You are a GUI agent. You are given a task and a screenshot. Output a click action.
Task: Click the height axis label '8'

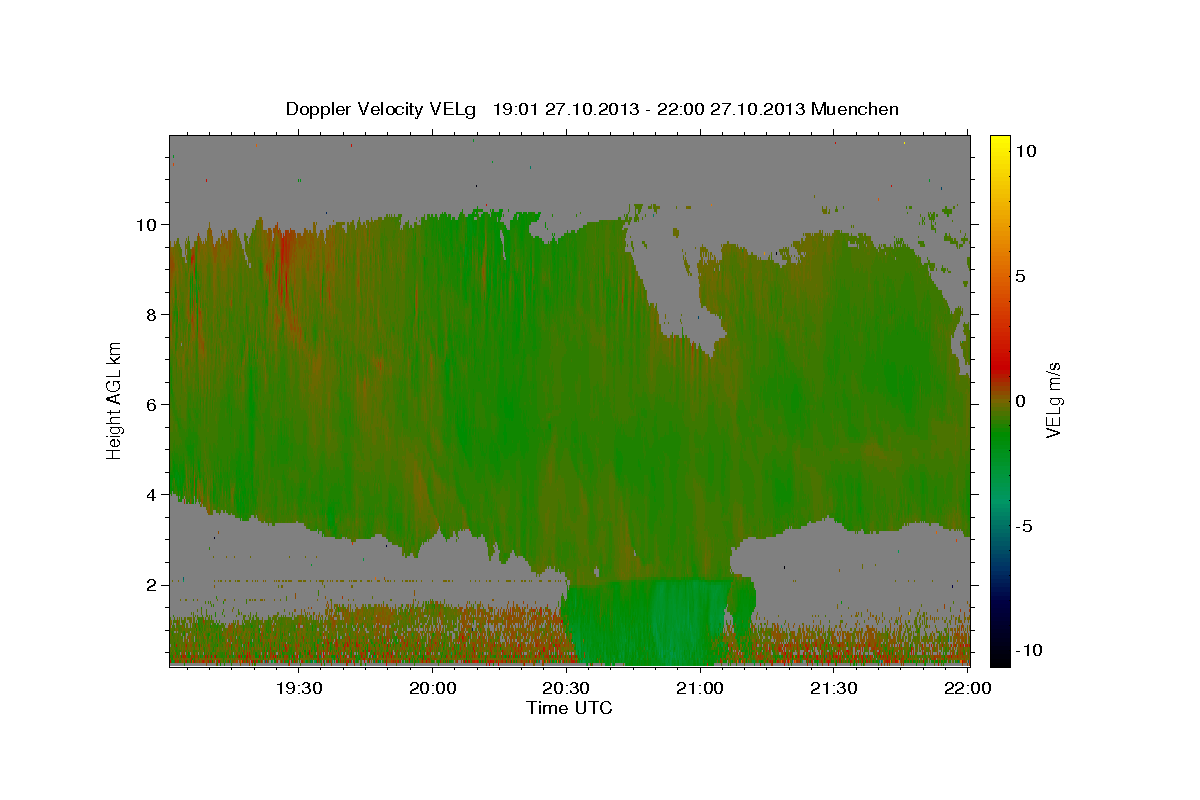point(152,314)
